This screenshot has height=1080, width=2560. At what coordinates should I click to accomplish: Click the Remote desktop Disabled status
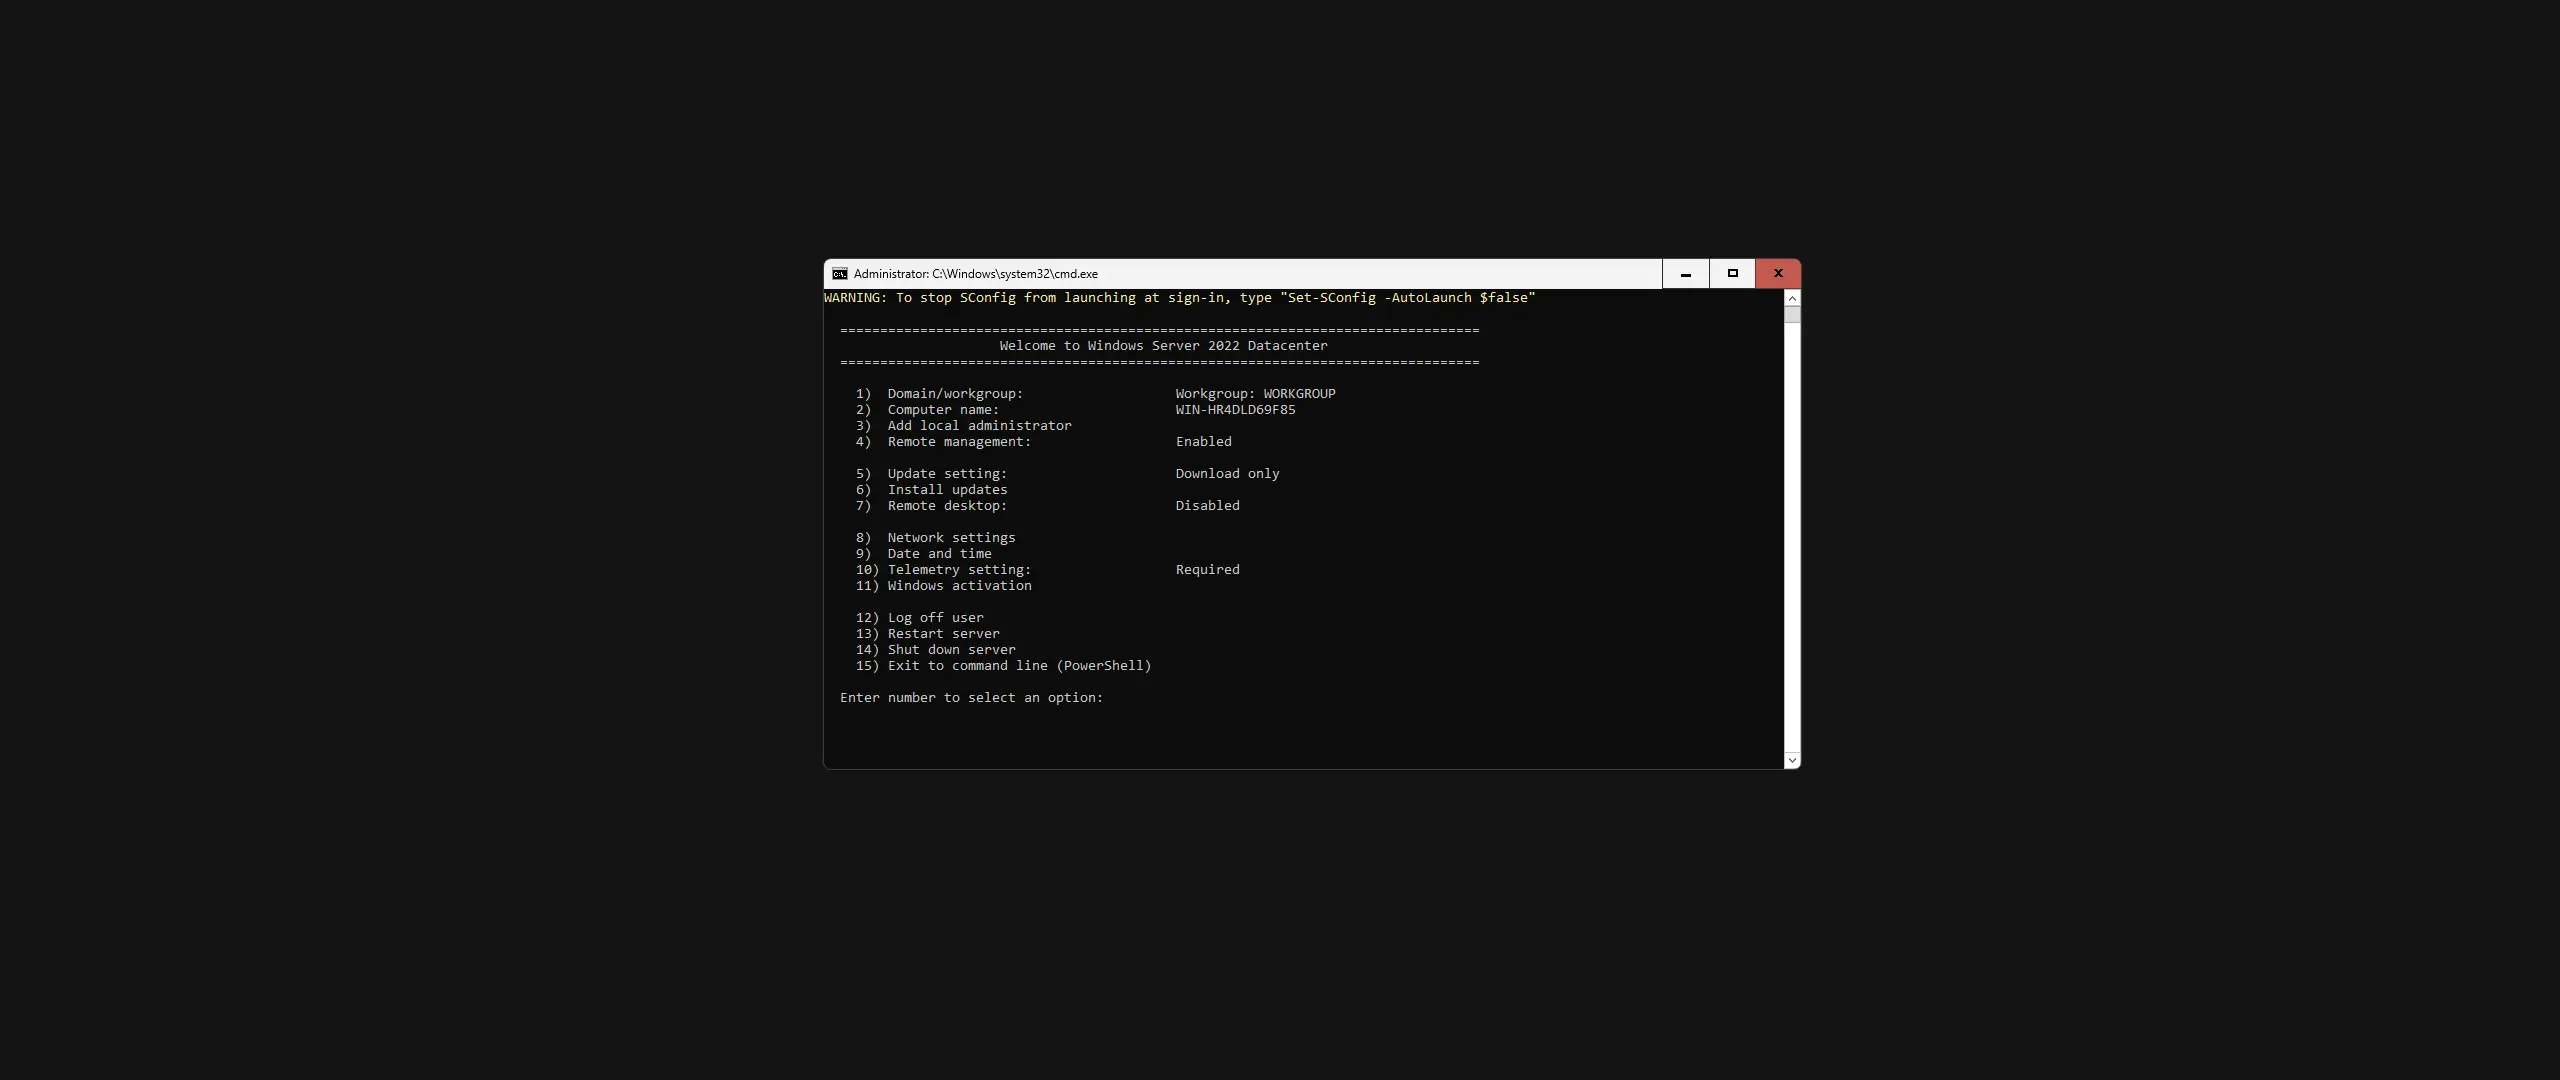[x=1206, y=505]
